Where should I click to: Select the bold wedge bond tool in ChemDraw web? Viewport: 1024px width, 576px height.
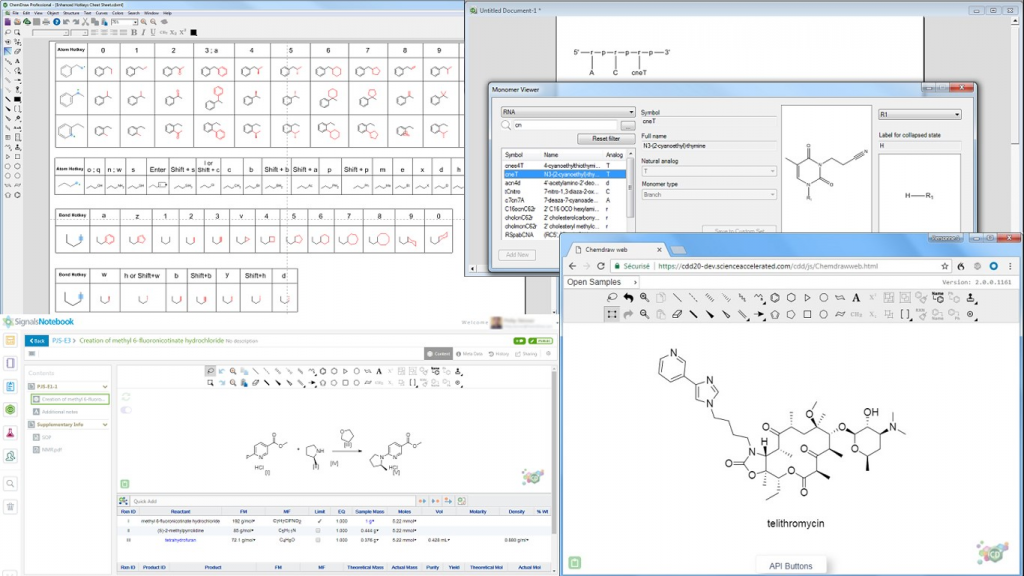coord(710,314)
